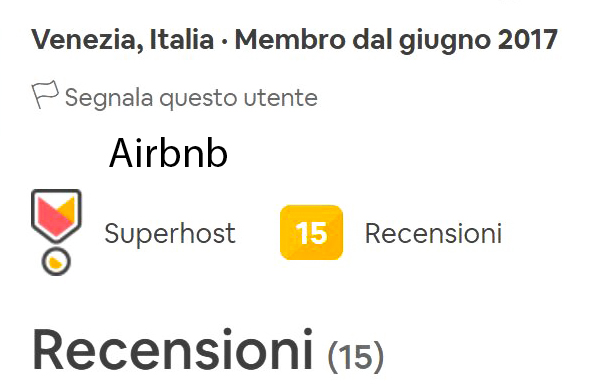Click the word 'utente' in the report link
The height and width of the screenshot is (384, 591).
coord(280,98)
